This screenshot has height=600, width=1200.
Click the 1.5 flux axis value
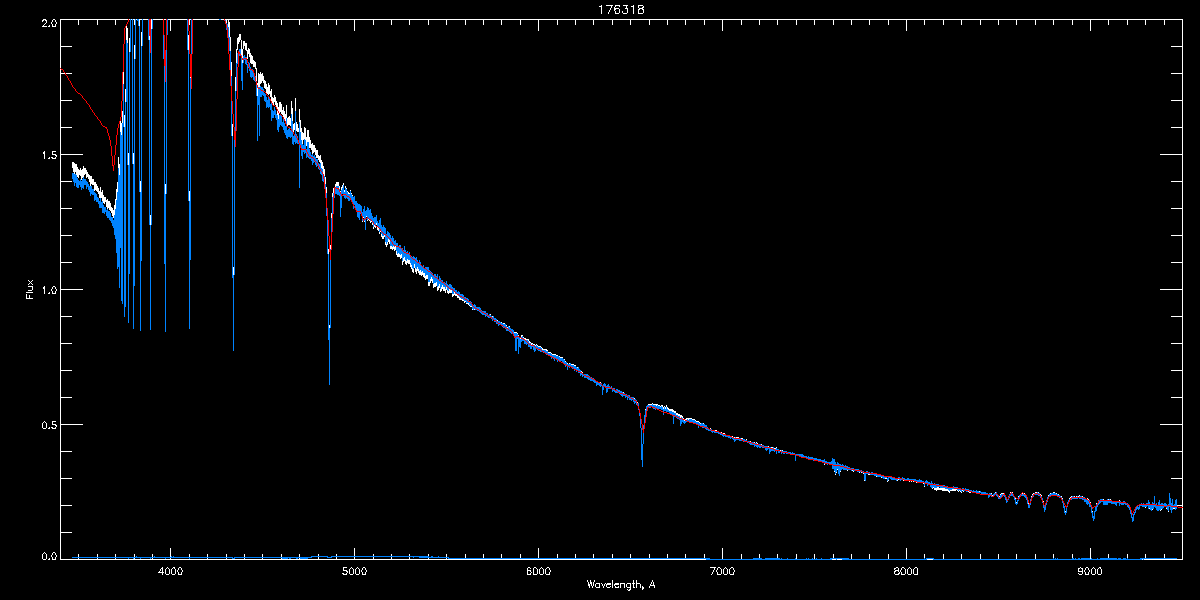[49, 156]
